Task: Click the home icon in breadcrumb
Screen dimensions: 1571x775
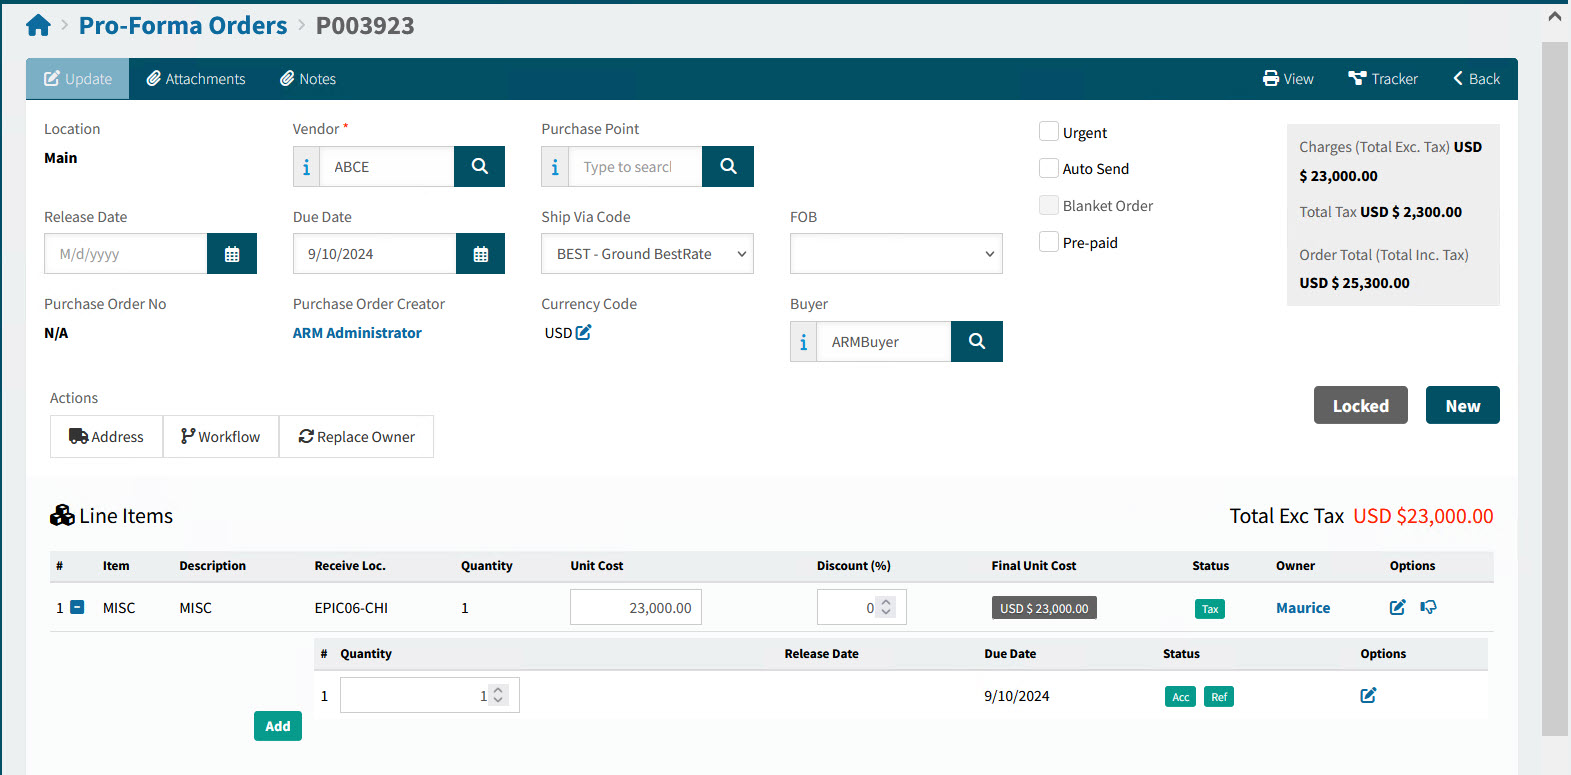Action: point(38,26)
